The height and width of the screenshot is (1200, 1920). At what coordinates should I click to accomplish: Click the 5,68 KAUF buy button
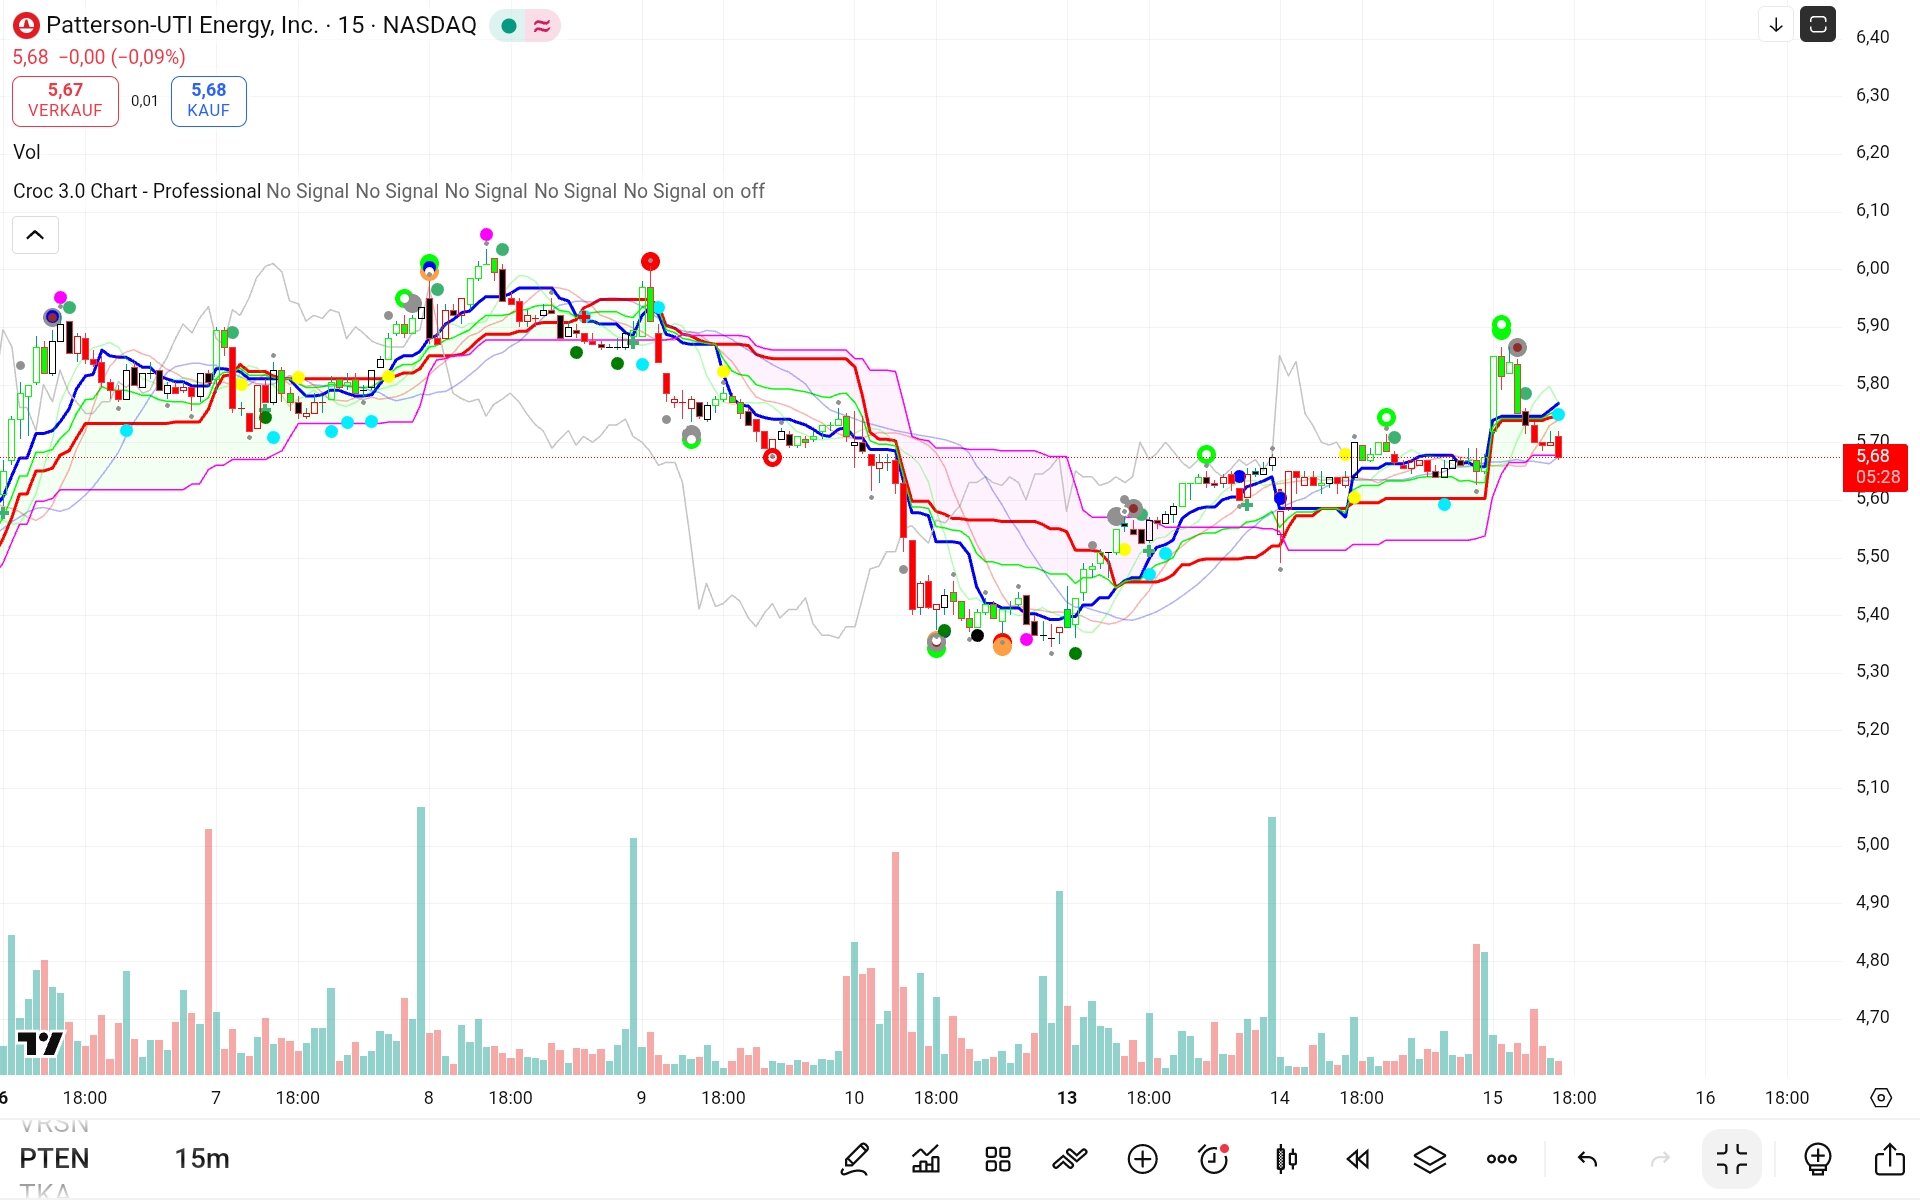(208, 100)
